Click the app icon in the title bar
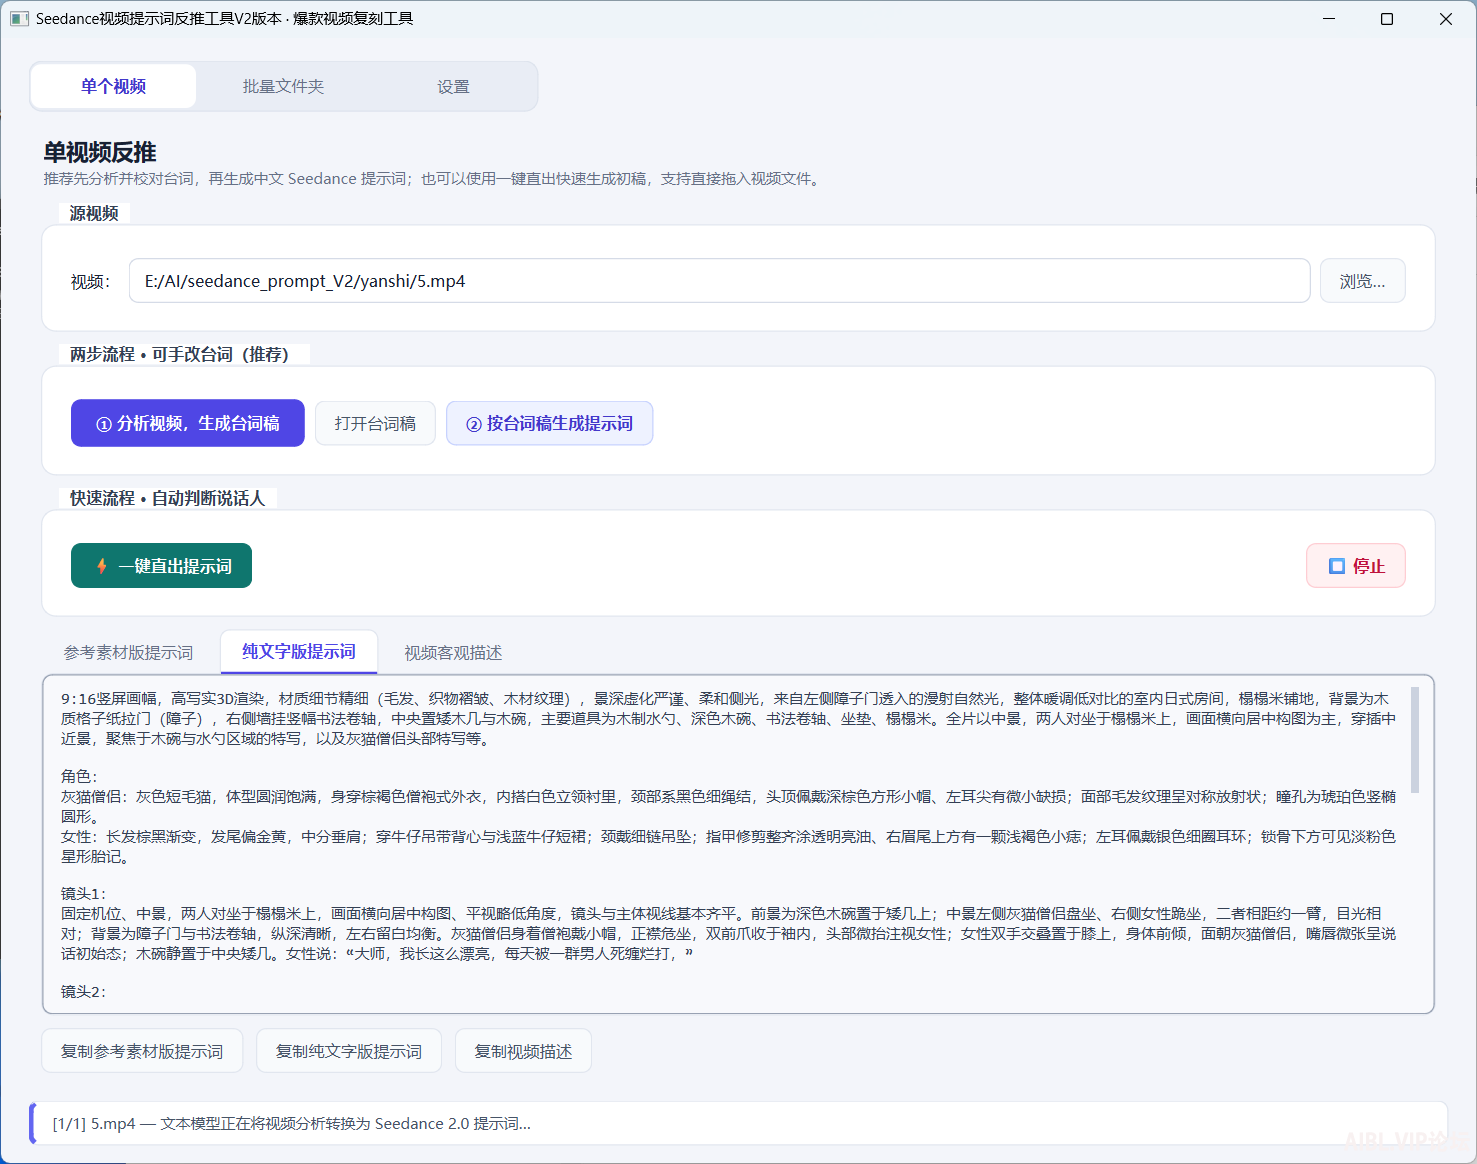This screenshot has width=1477, height=1164. coord(19,19)
